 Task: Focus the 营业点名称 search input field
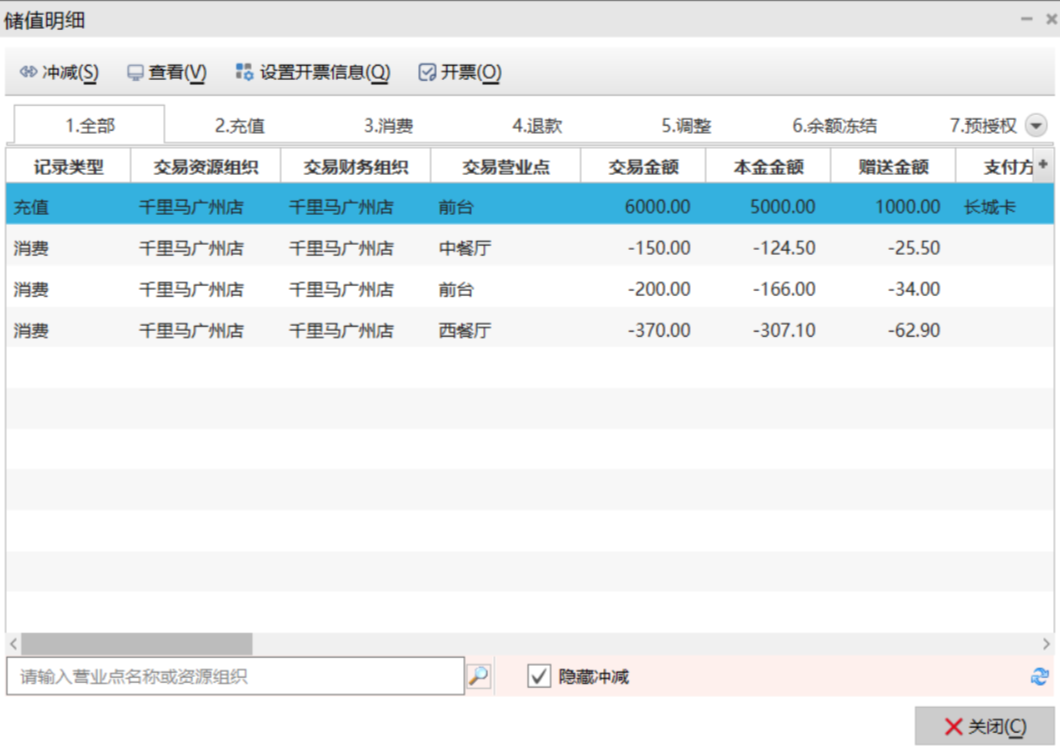pos(235,677)
